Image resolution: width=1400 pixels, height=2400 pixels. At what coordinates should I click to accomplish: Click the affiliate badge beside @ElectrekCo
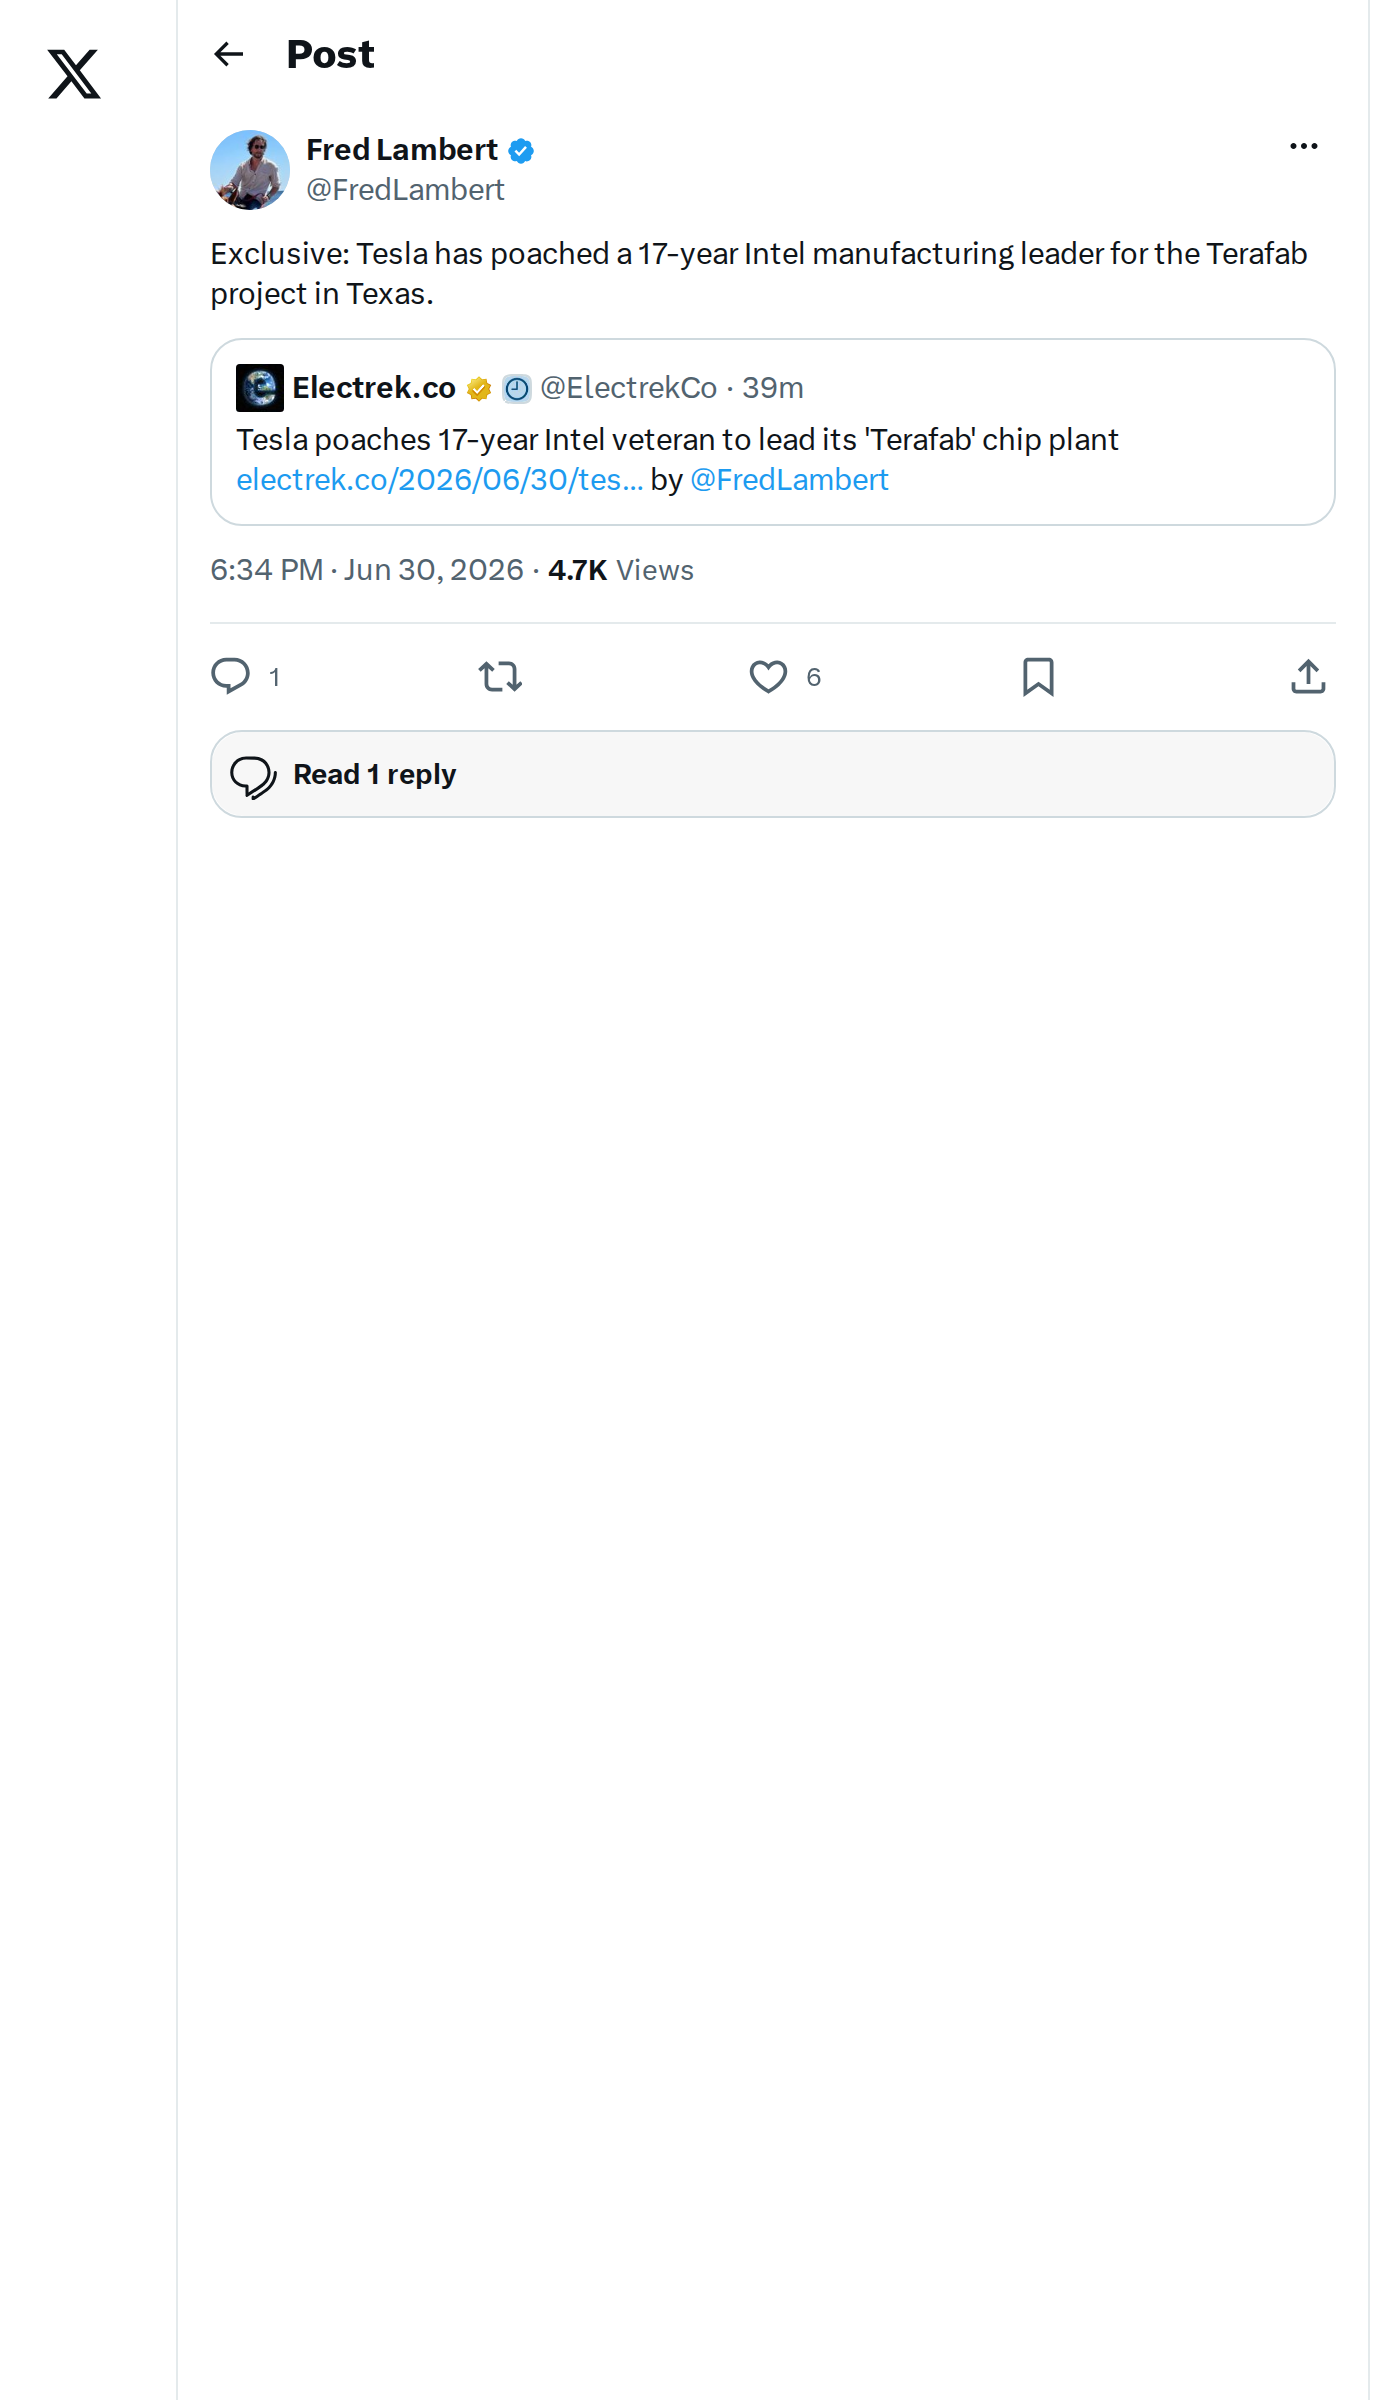coord(516,389)
